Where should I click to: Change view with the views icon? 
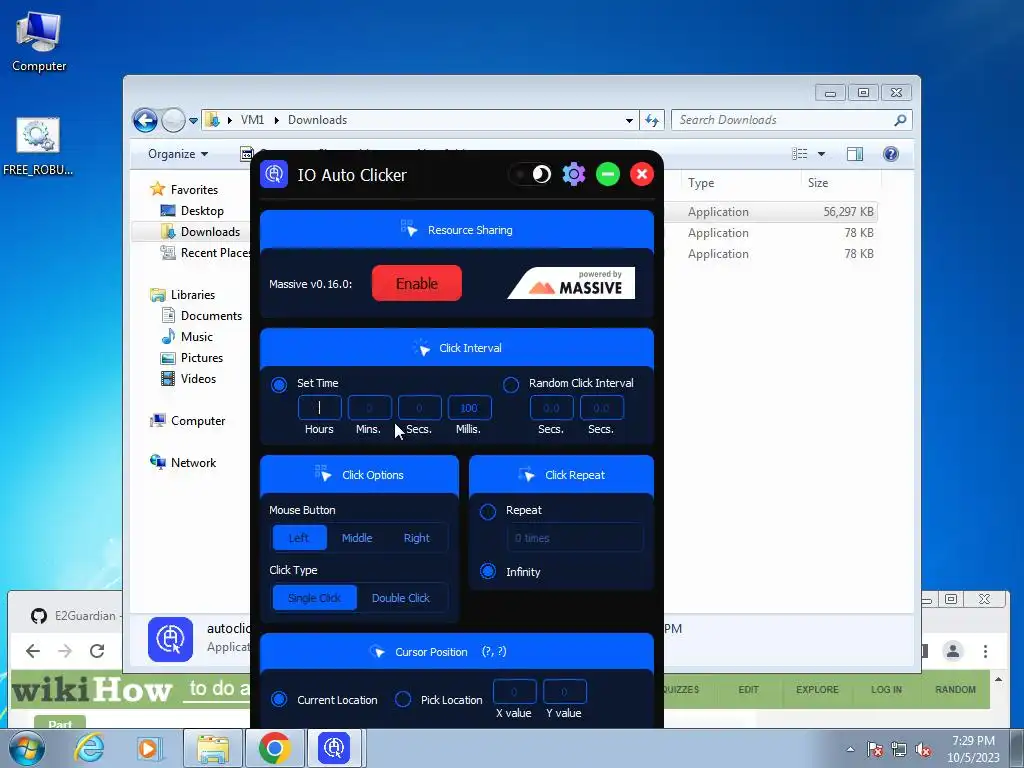[799, 154]
